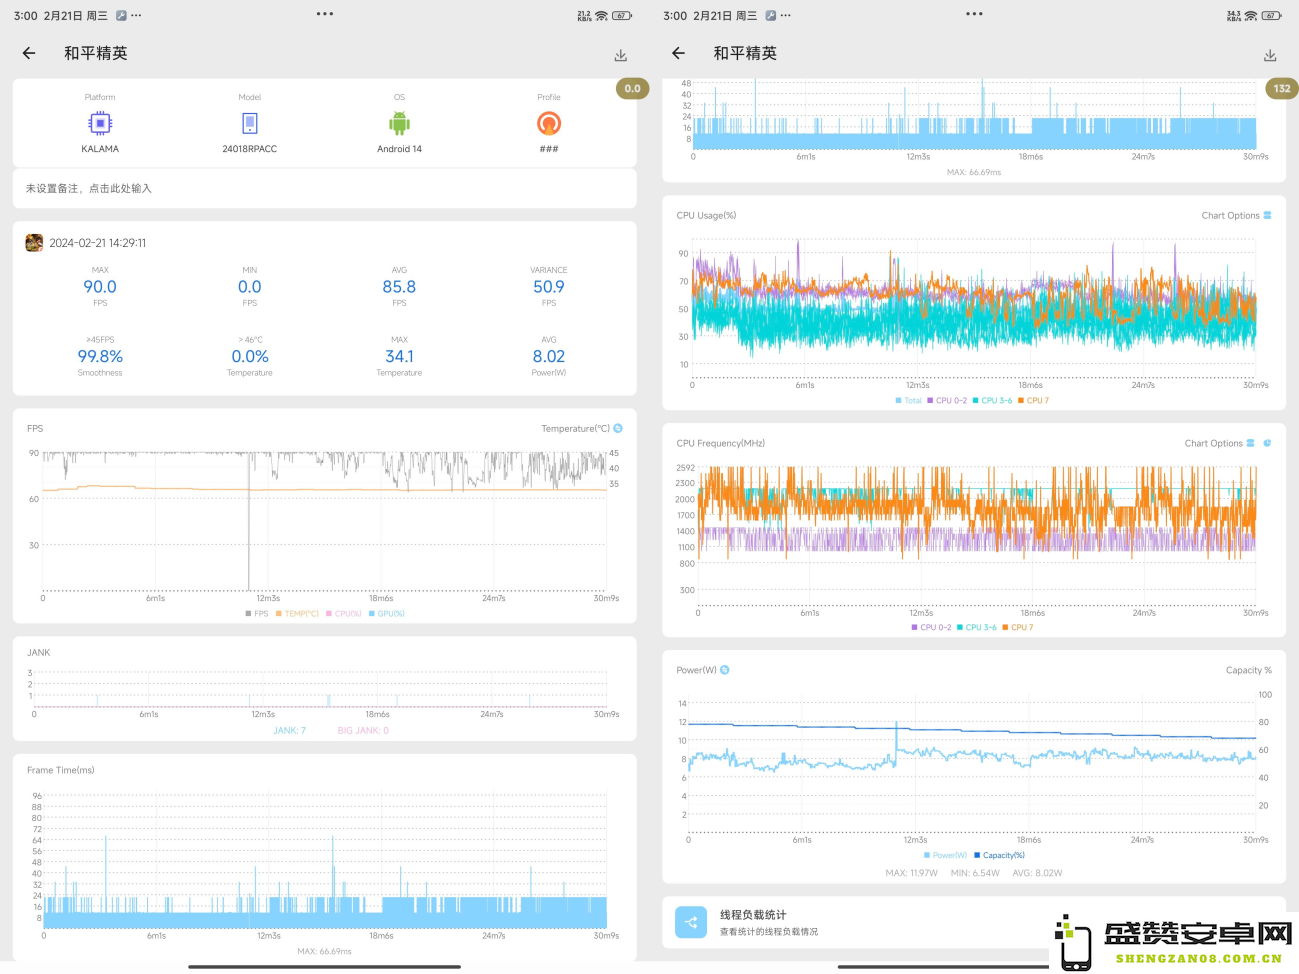The width and height of the screenshot is (1299, 974).
Task: Tap the download icon in left panel header
Action: (620, 55)
